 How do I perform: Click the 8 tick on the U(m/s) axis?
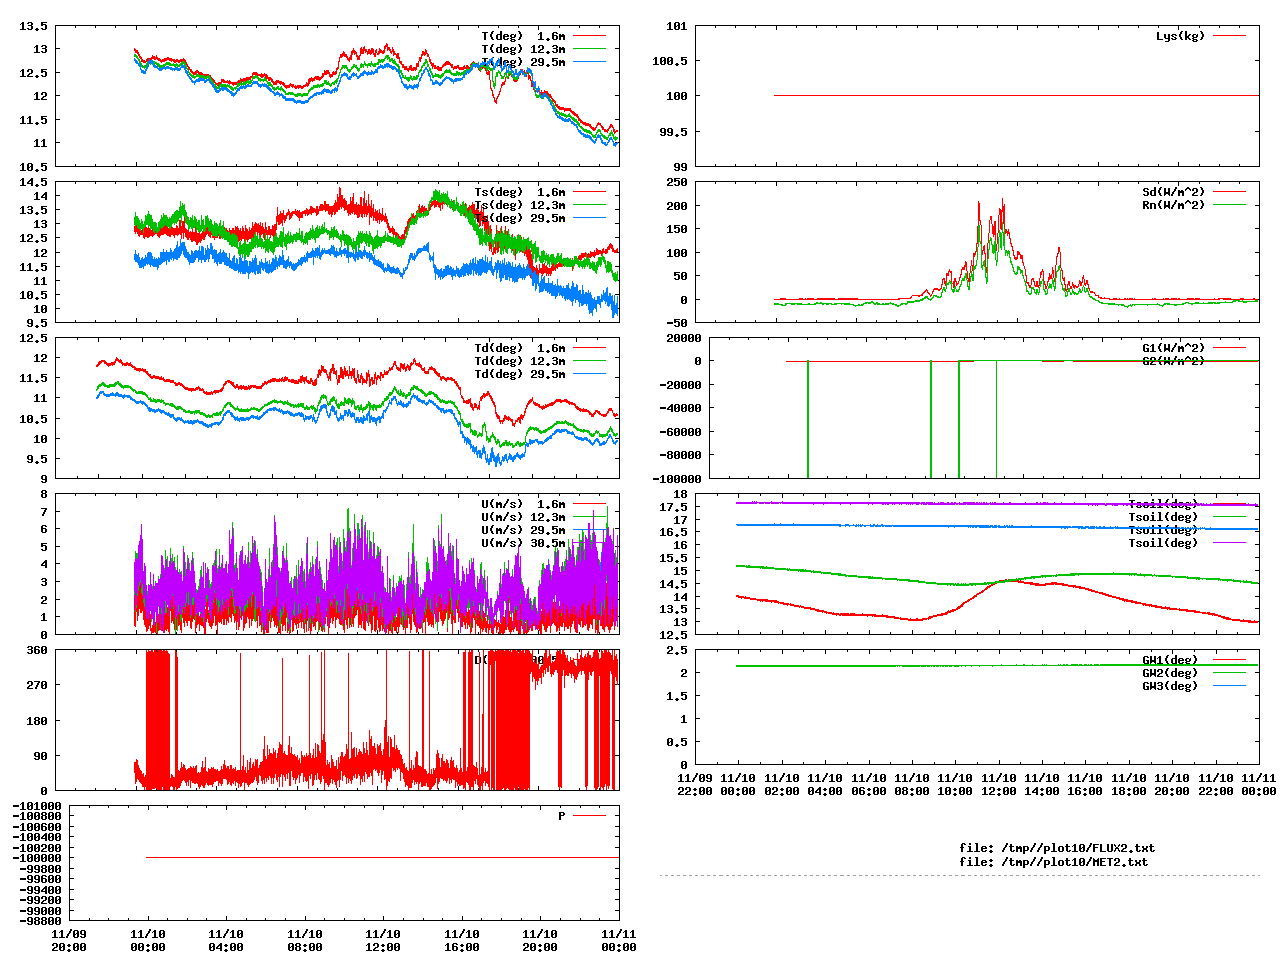(x=44, y=494)
